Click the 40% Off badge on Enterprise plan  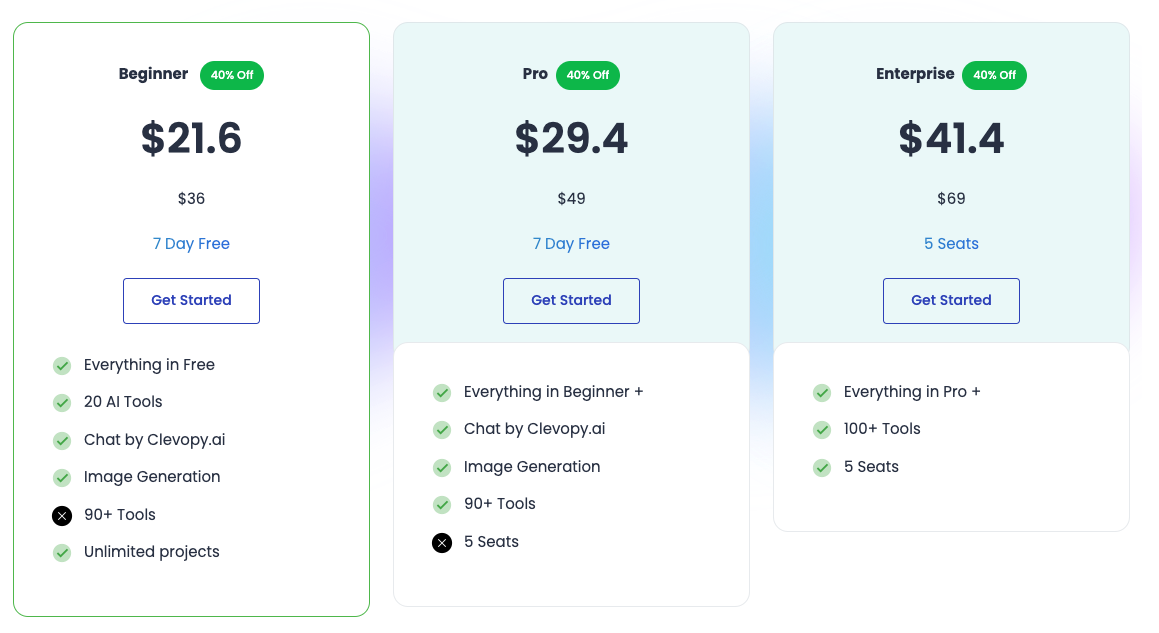[994, 75]
